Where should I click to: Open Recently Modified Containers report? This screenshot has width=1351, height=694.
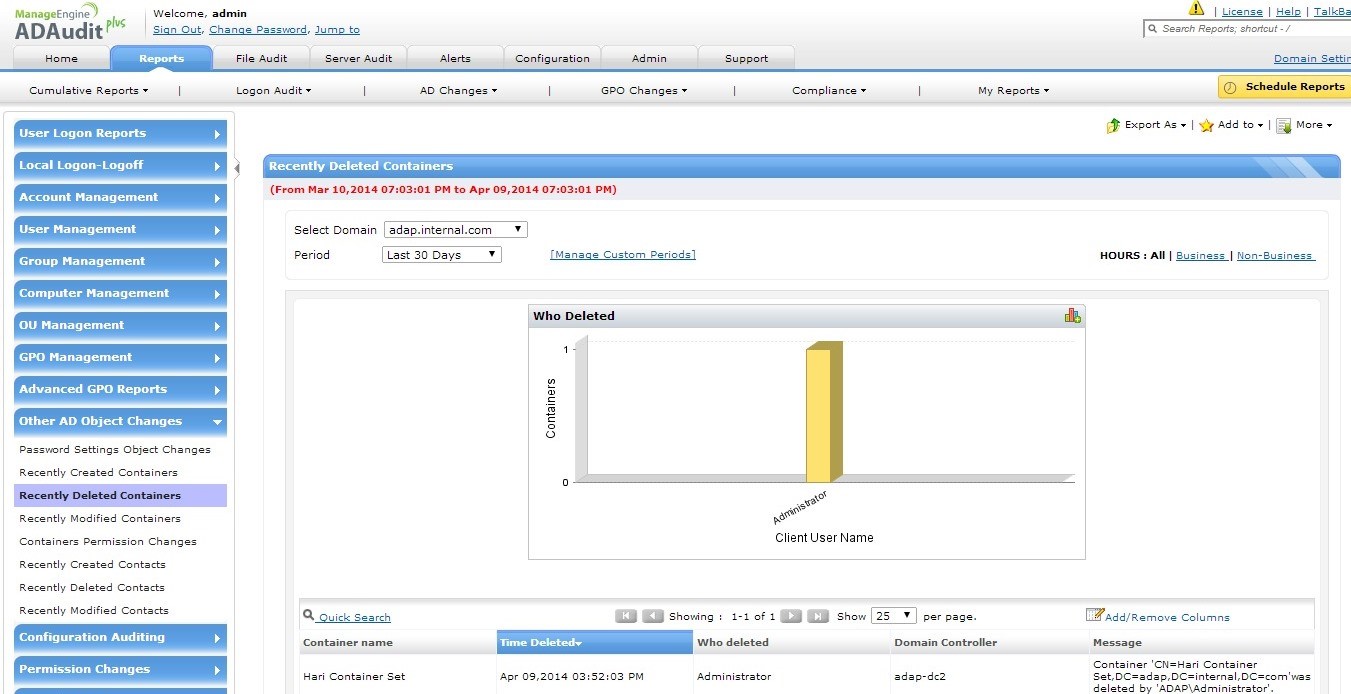pos(100,519)
